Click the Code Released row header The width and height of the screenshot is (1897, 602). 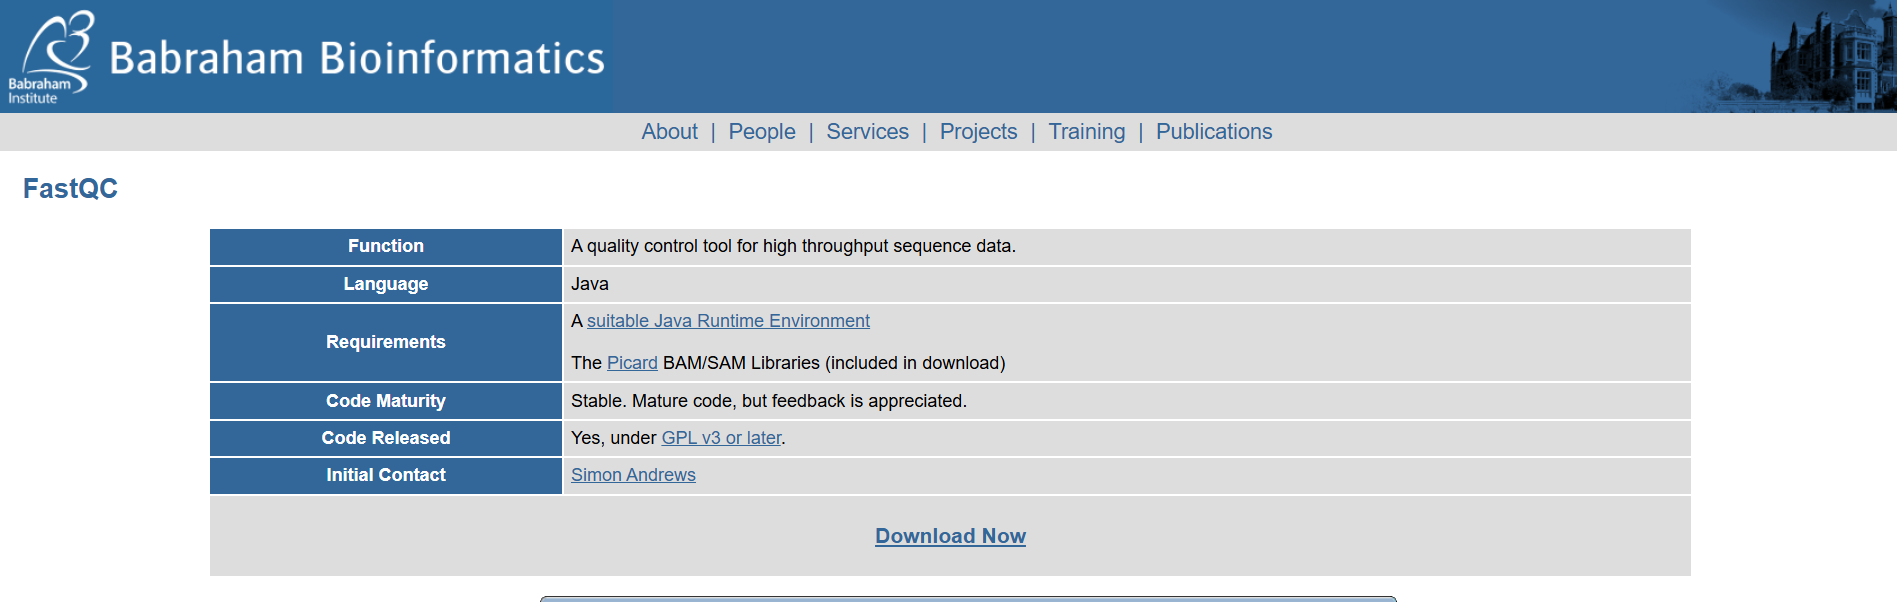(x=386, y=438)
